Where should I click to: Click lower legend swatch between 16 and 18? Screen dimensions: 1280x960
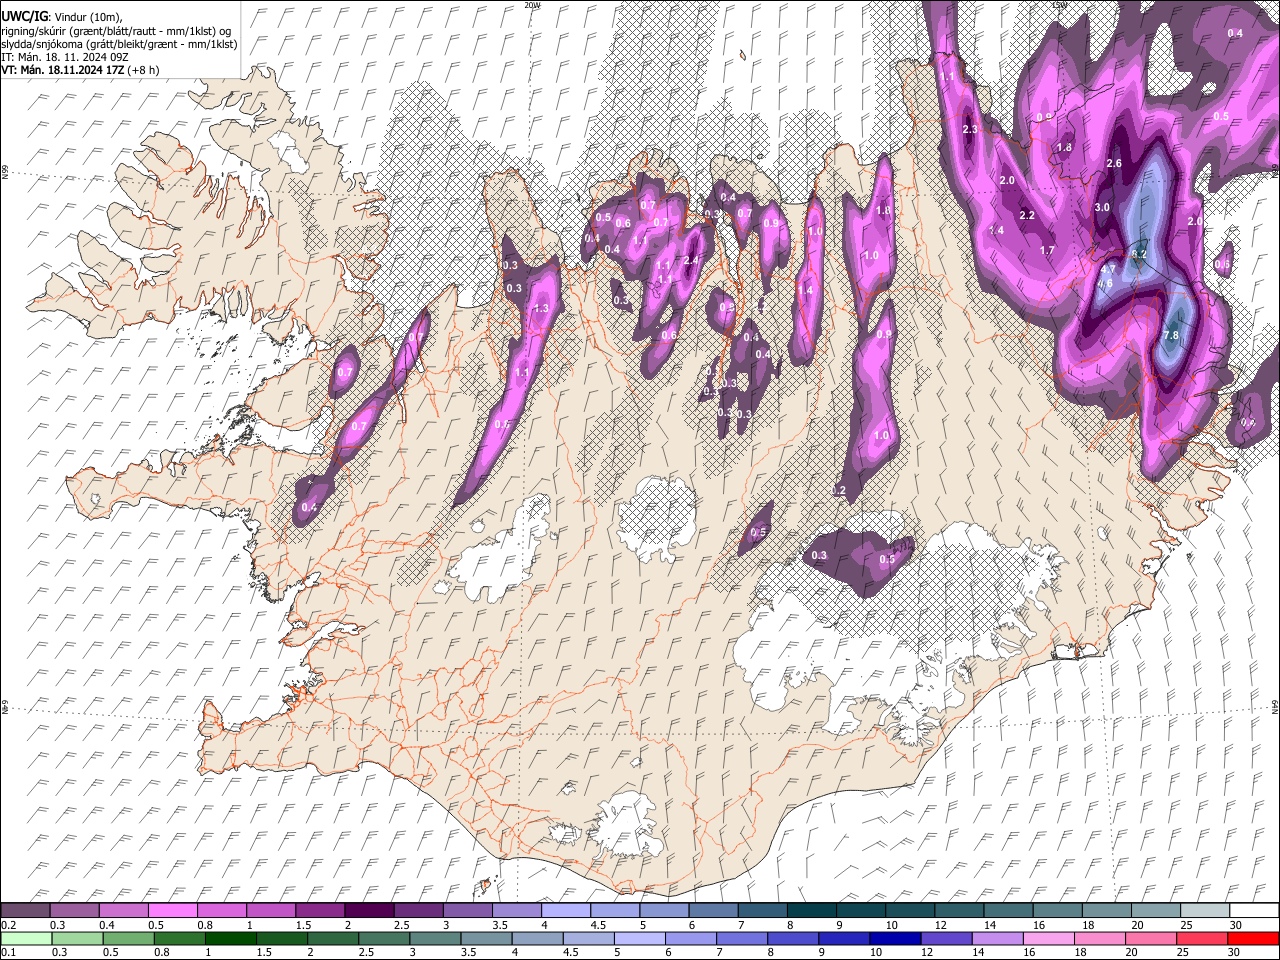click(x=1050, y=938)
